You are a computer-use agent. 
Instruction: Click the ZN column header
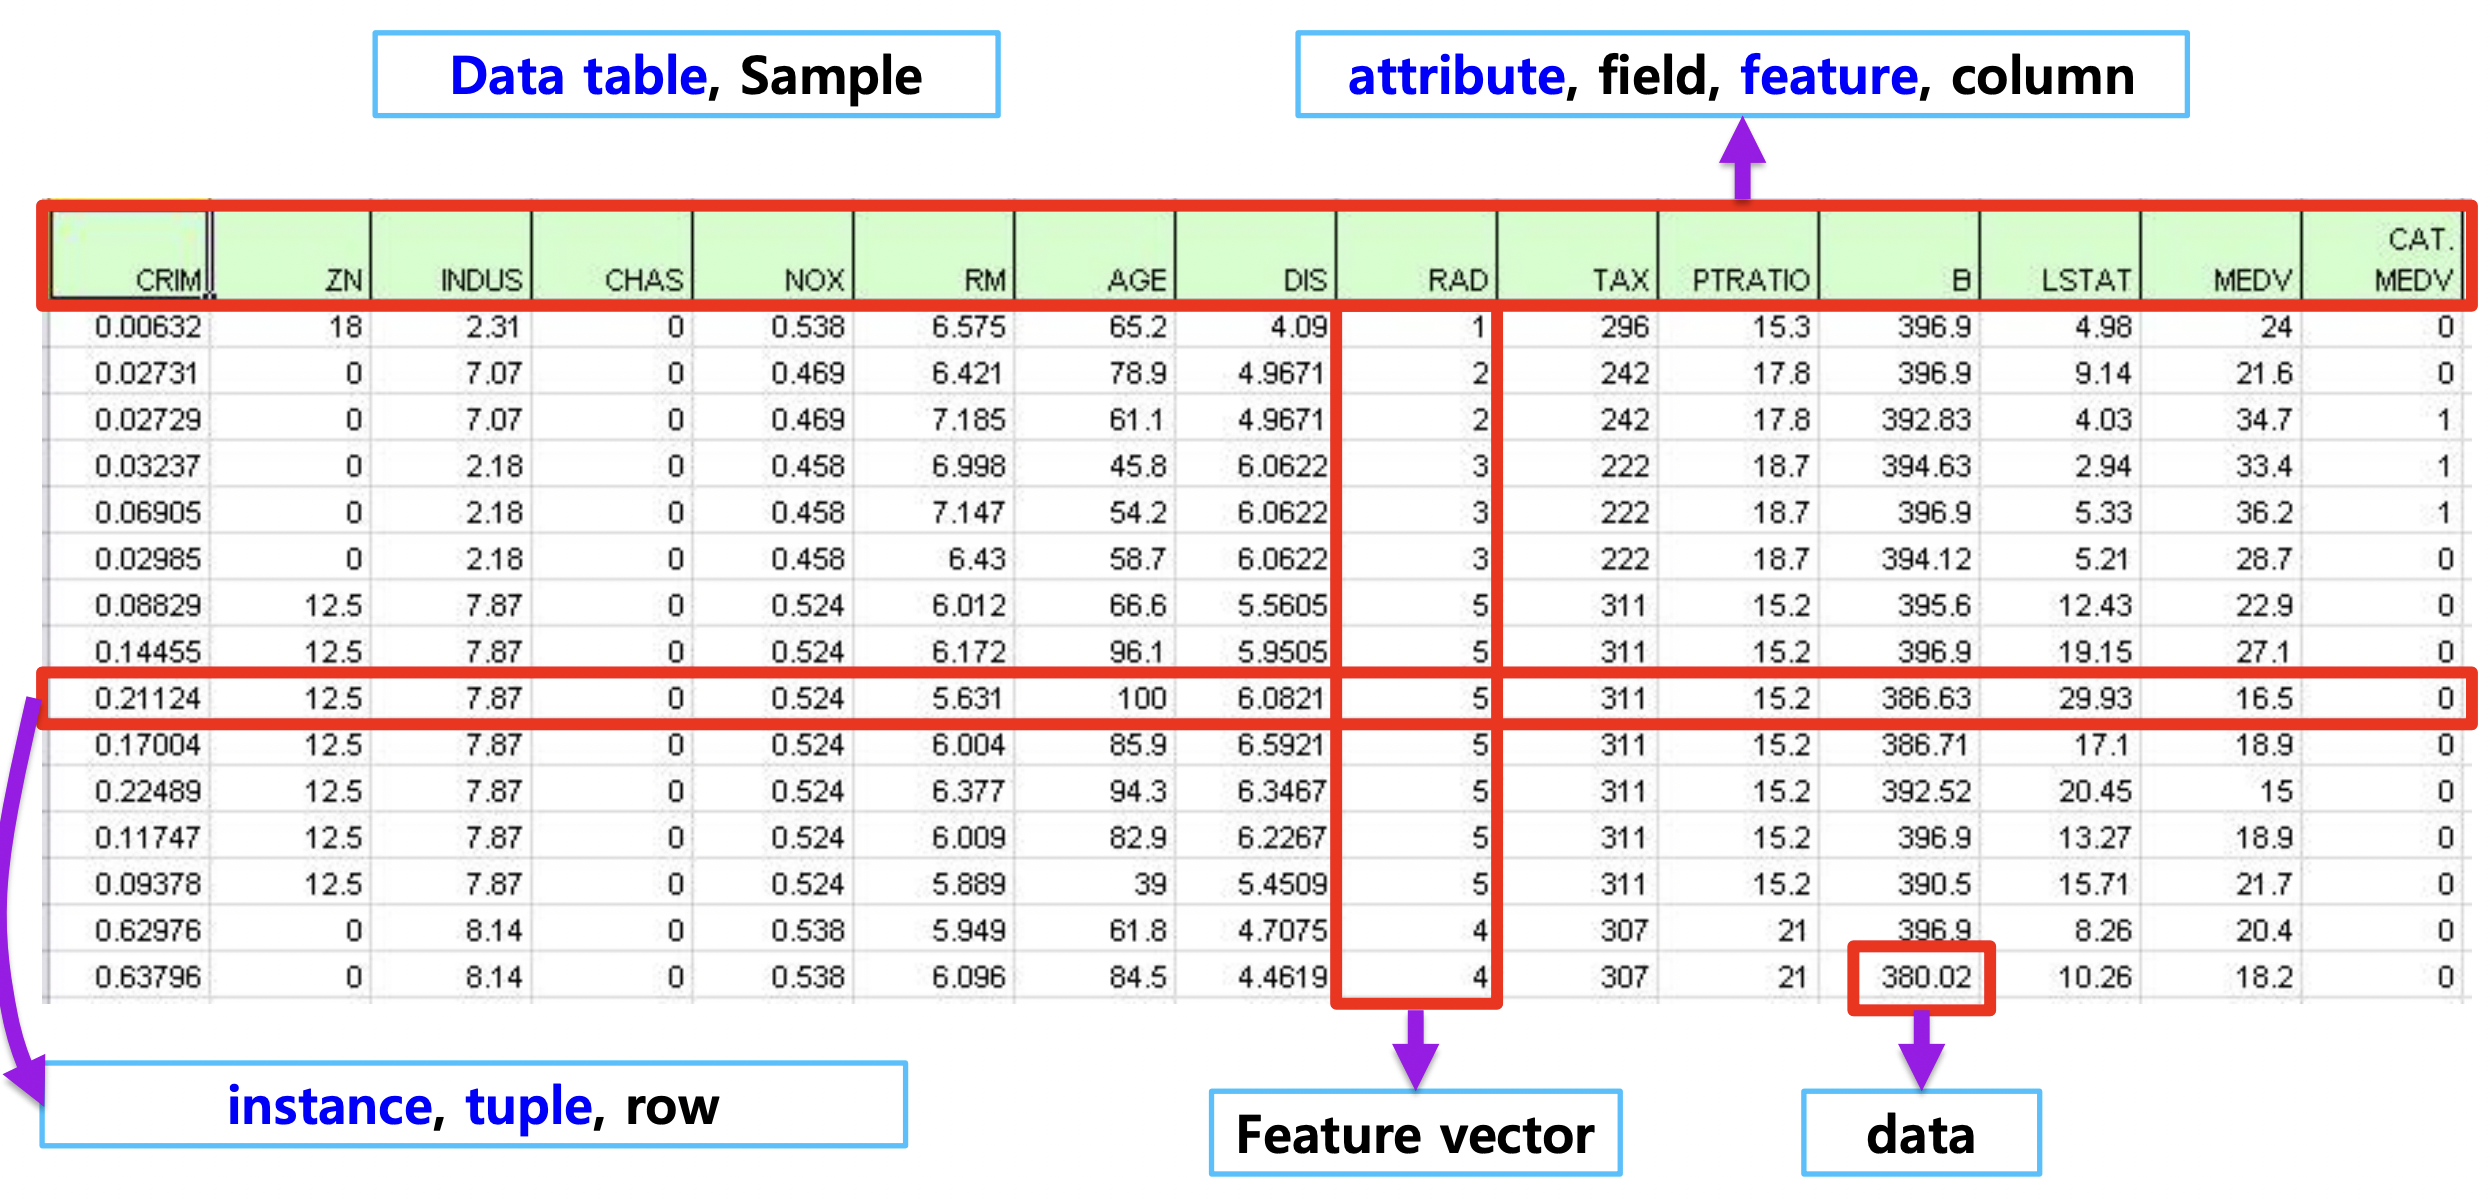[292, 255]
